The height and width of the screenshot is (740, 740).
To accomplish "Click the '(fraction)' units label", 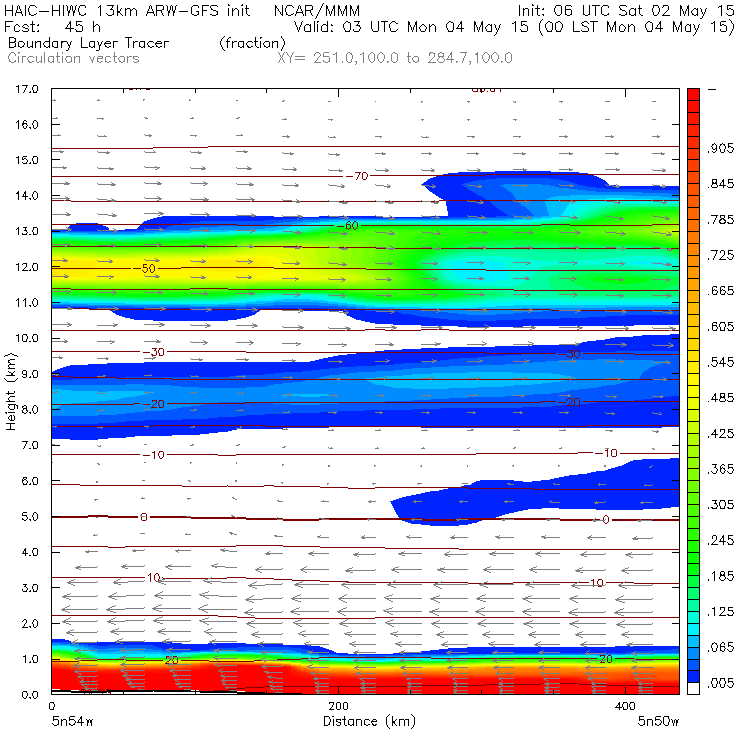I will (252, 43).
